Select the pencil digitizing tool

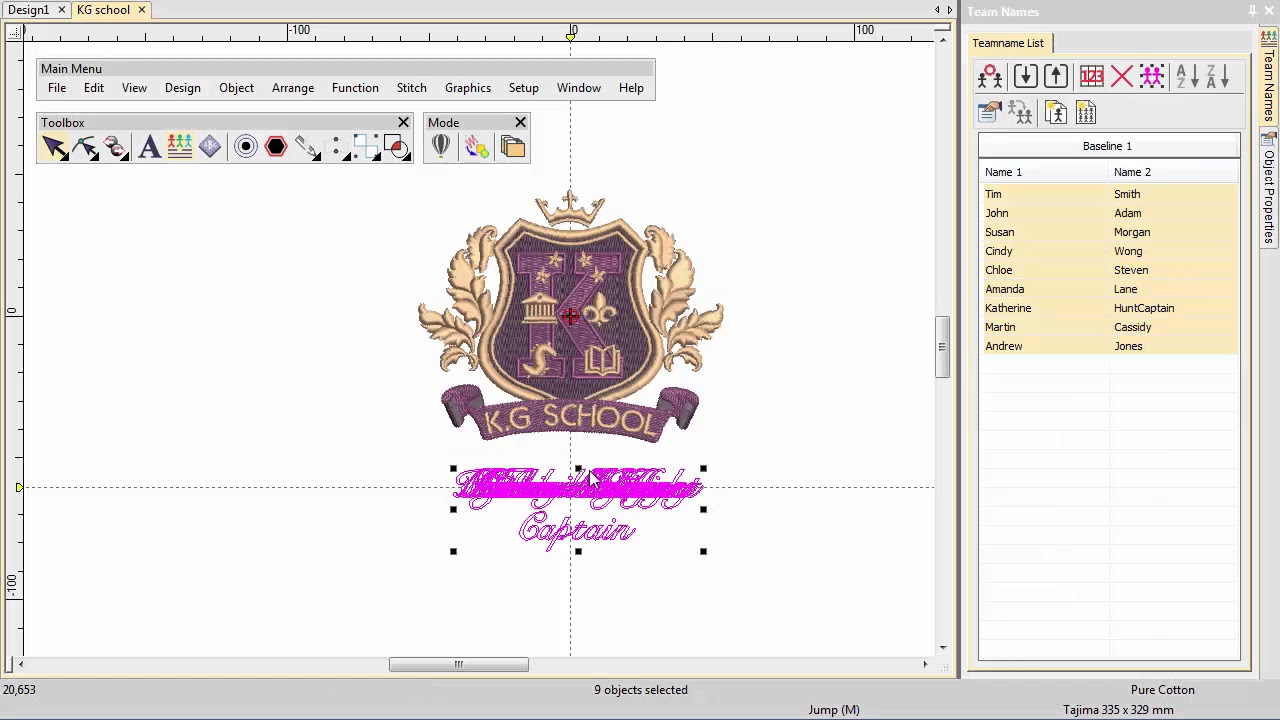(307, 148)
